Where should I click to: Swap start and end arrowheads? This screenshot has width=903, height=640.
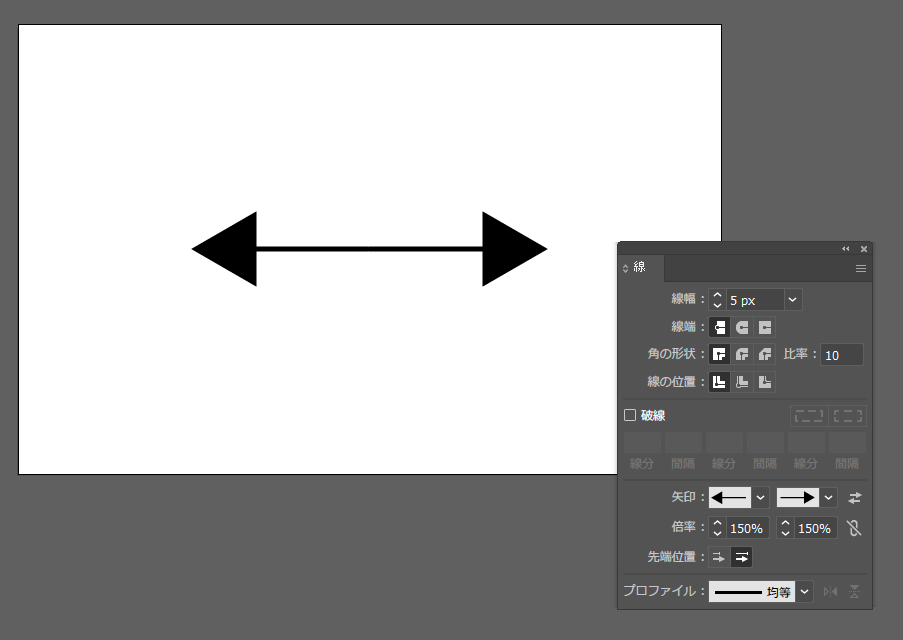pos(854,497)
